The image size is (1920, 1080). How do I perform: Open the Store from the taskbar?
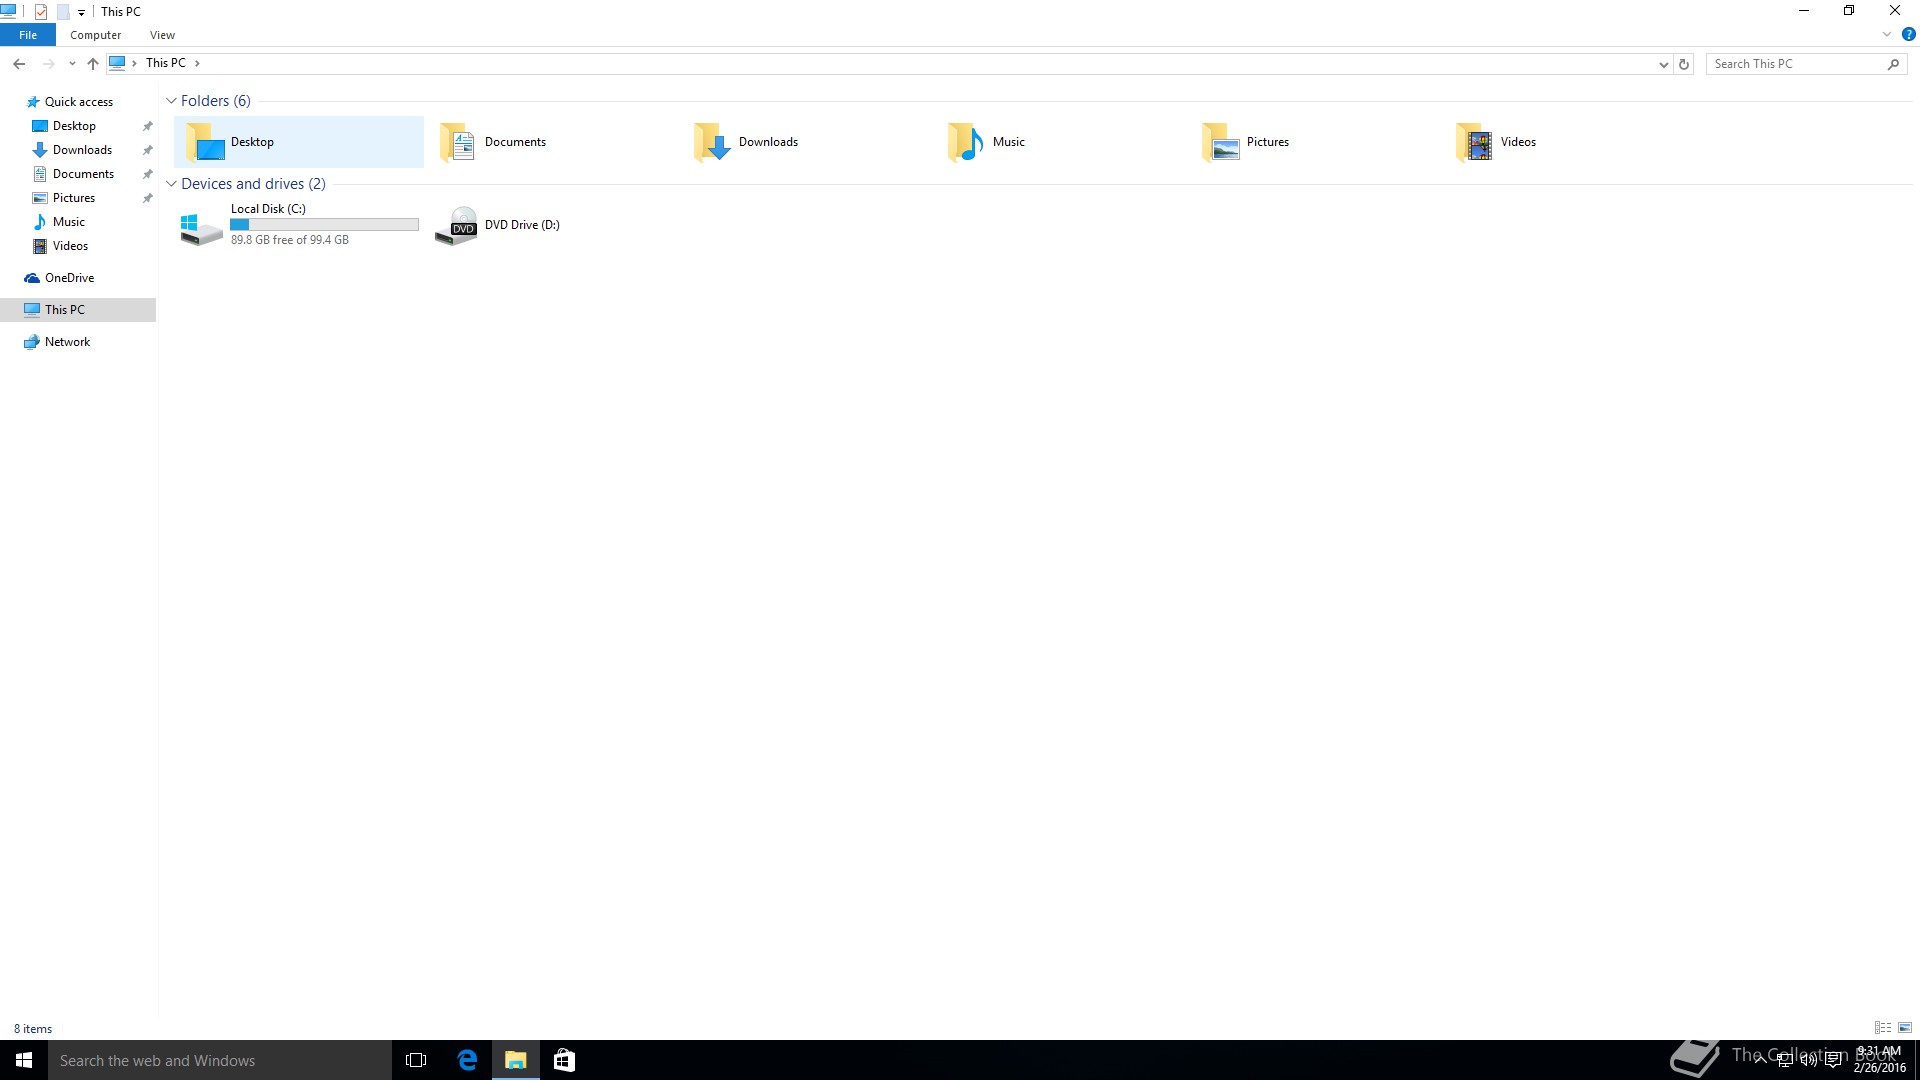pyautogui.click(x=564, y=1060)
